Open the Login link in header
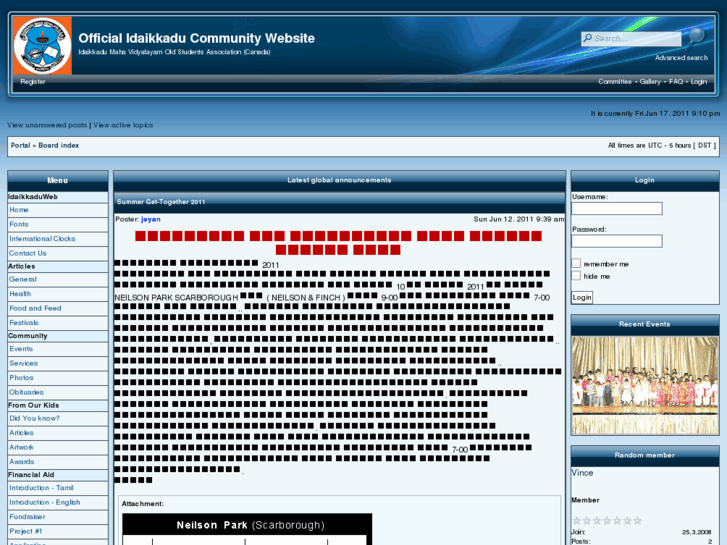 tap(699, 82)
